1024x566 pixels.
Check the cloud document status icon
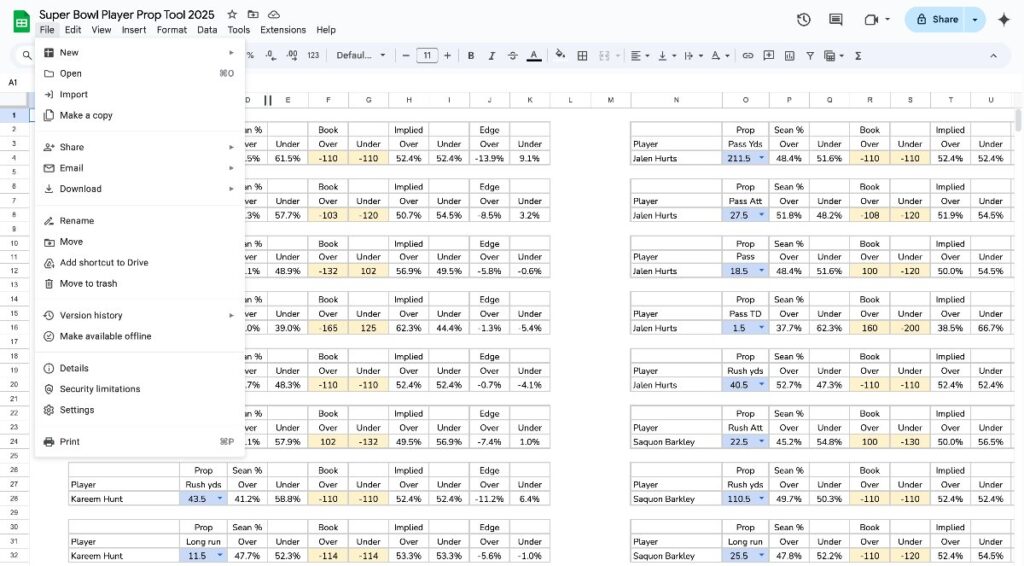point(274,14)
